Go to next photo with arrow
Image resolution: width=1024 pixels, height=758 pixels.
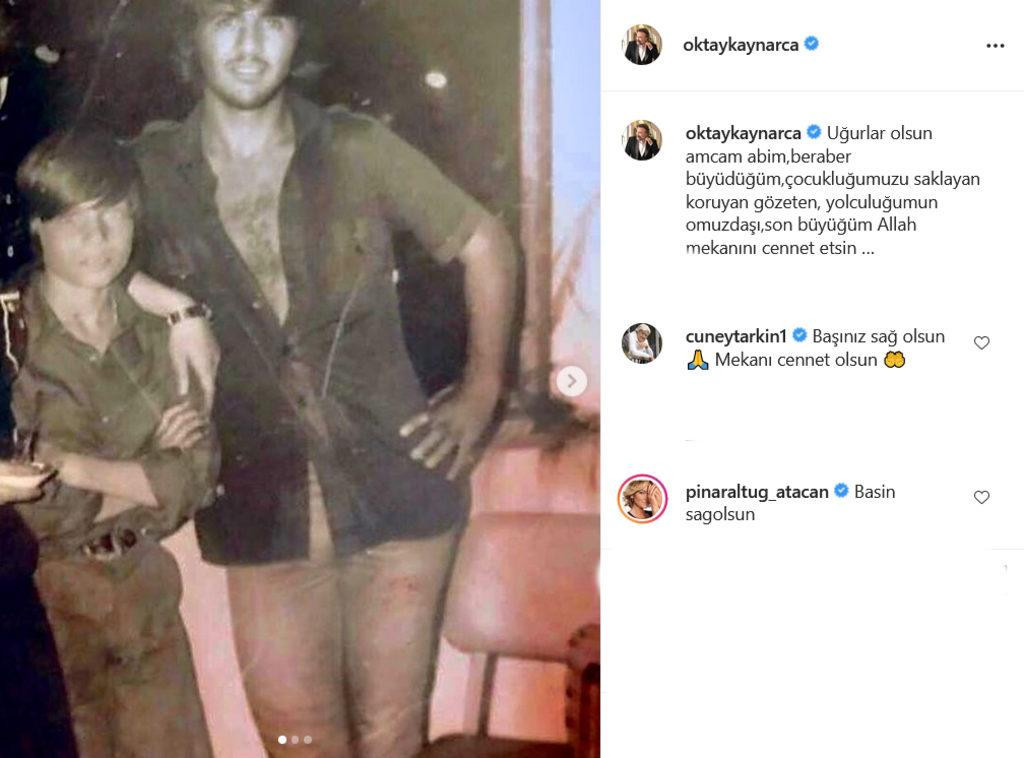click(571, 381)
